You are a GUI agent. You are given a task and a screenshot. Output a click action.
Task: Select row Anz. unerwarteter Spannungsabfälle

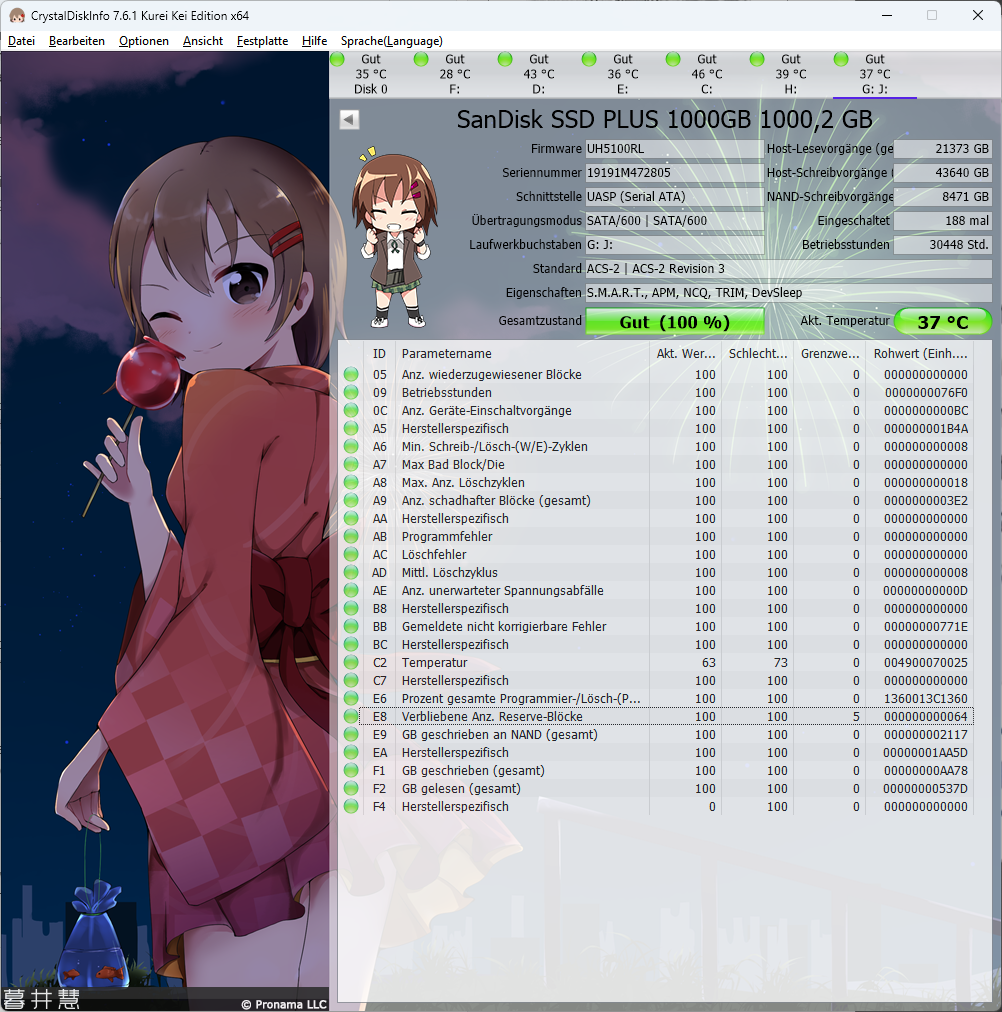pos(656,591)
